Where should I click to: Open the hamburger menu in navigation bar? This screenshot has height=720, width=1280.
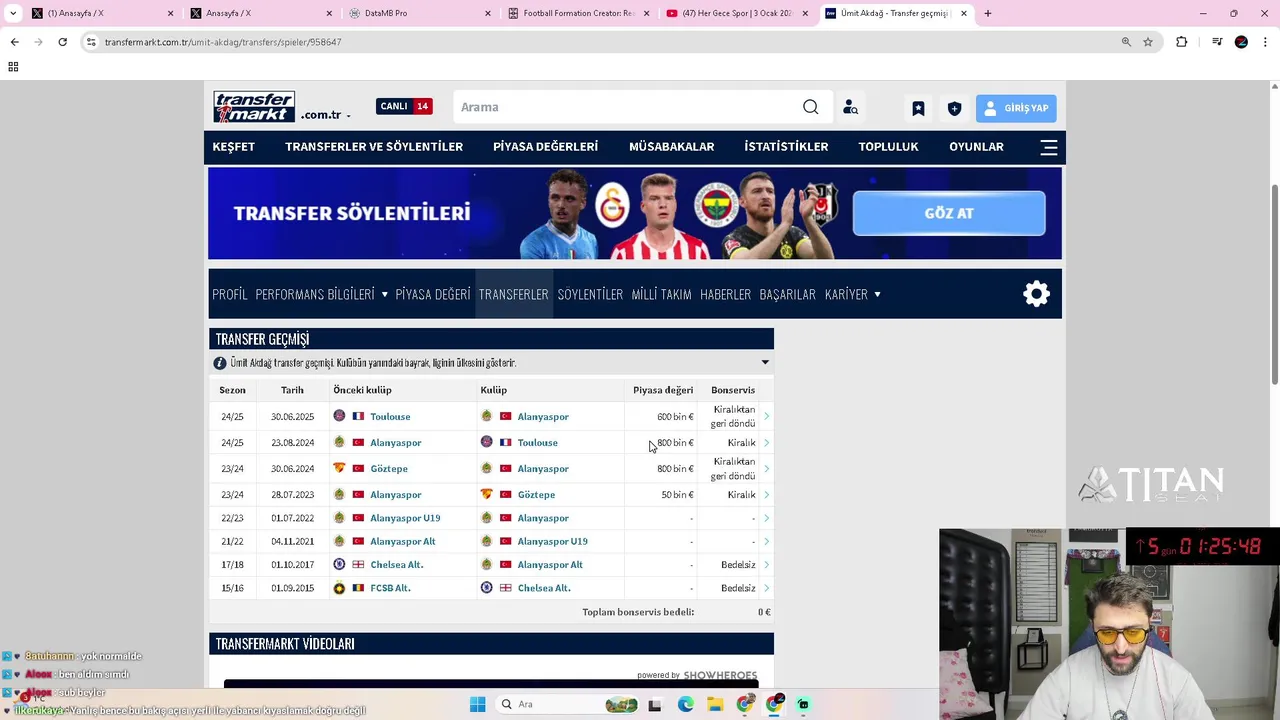(1048, 147)
